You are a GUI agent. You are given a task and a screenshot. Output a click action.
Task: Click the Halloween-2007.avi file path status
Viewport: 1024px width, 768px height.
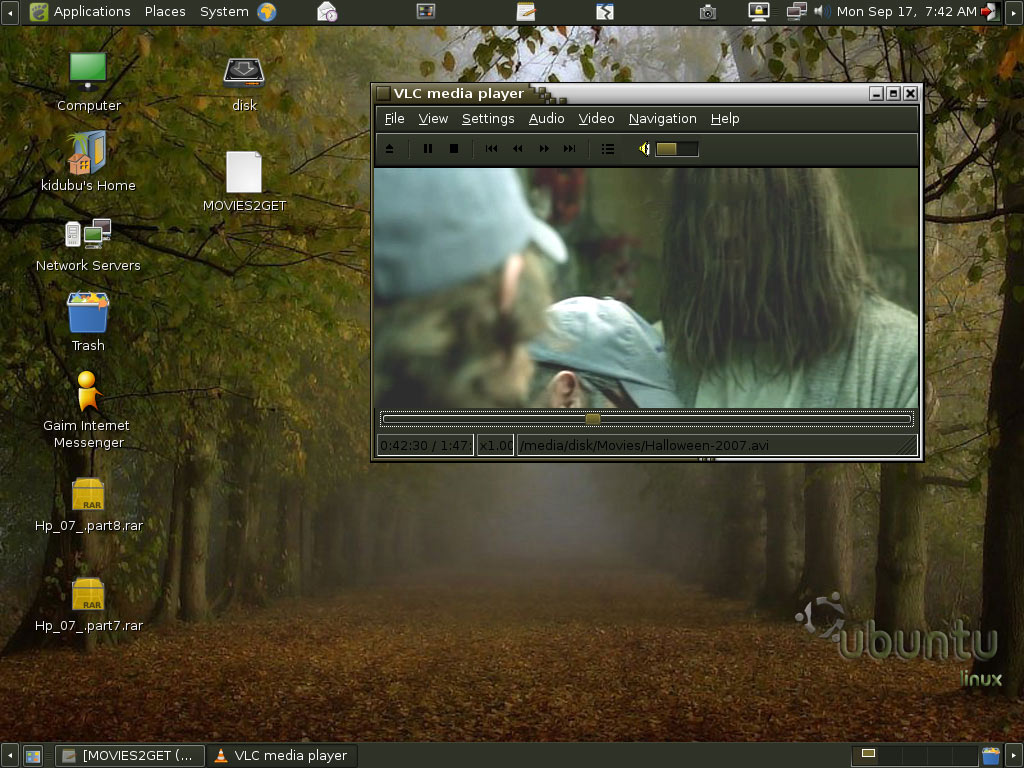pos(717,445)
